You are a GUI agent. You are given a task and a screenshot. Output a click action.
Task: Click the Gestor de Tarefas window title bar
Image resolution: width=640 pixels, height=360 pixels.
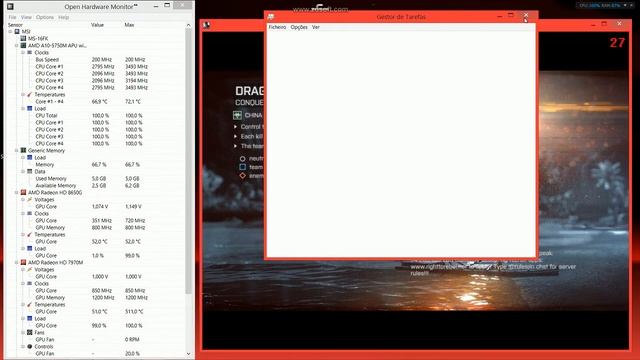(x=401, y=17)
